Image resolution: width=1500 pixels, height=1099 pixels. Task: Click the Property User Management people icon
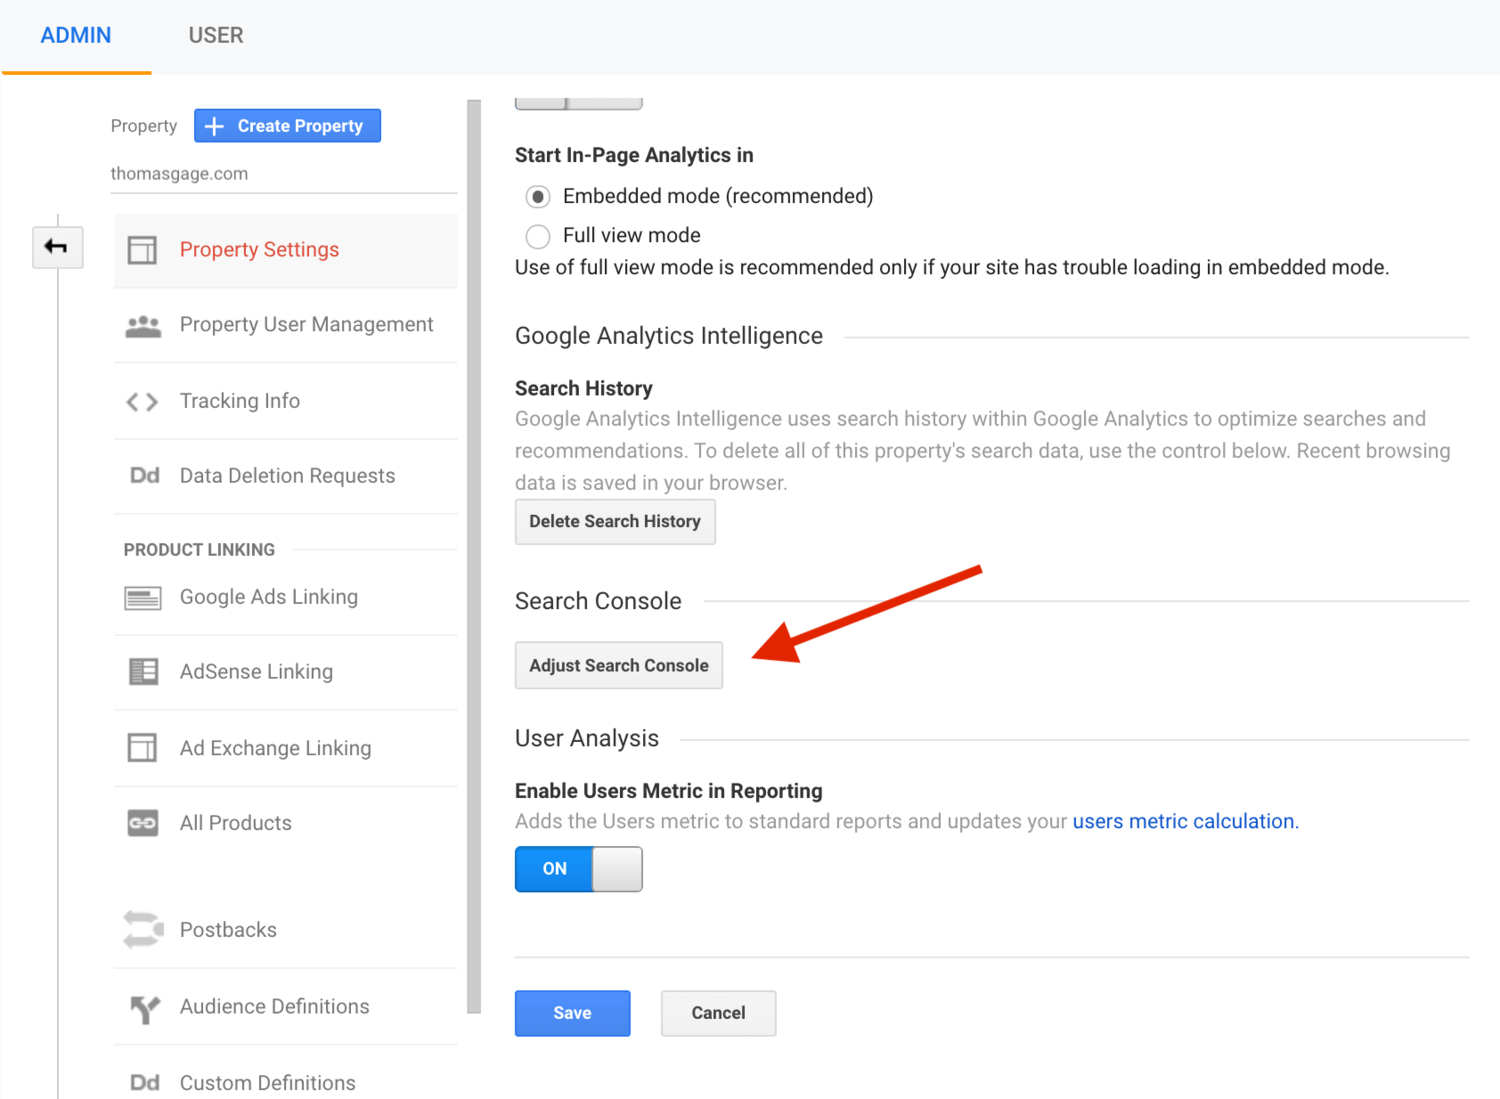[143, 326]
